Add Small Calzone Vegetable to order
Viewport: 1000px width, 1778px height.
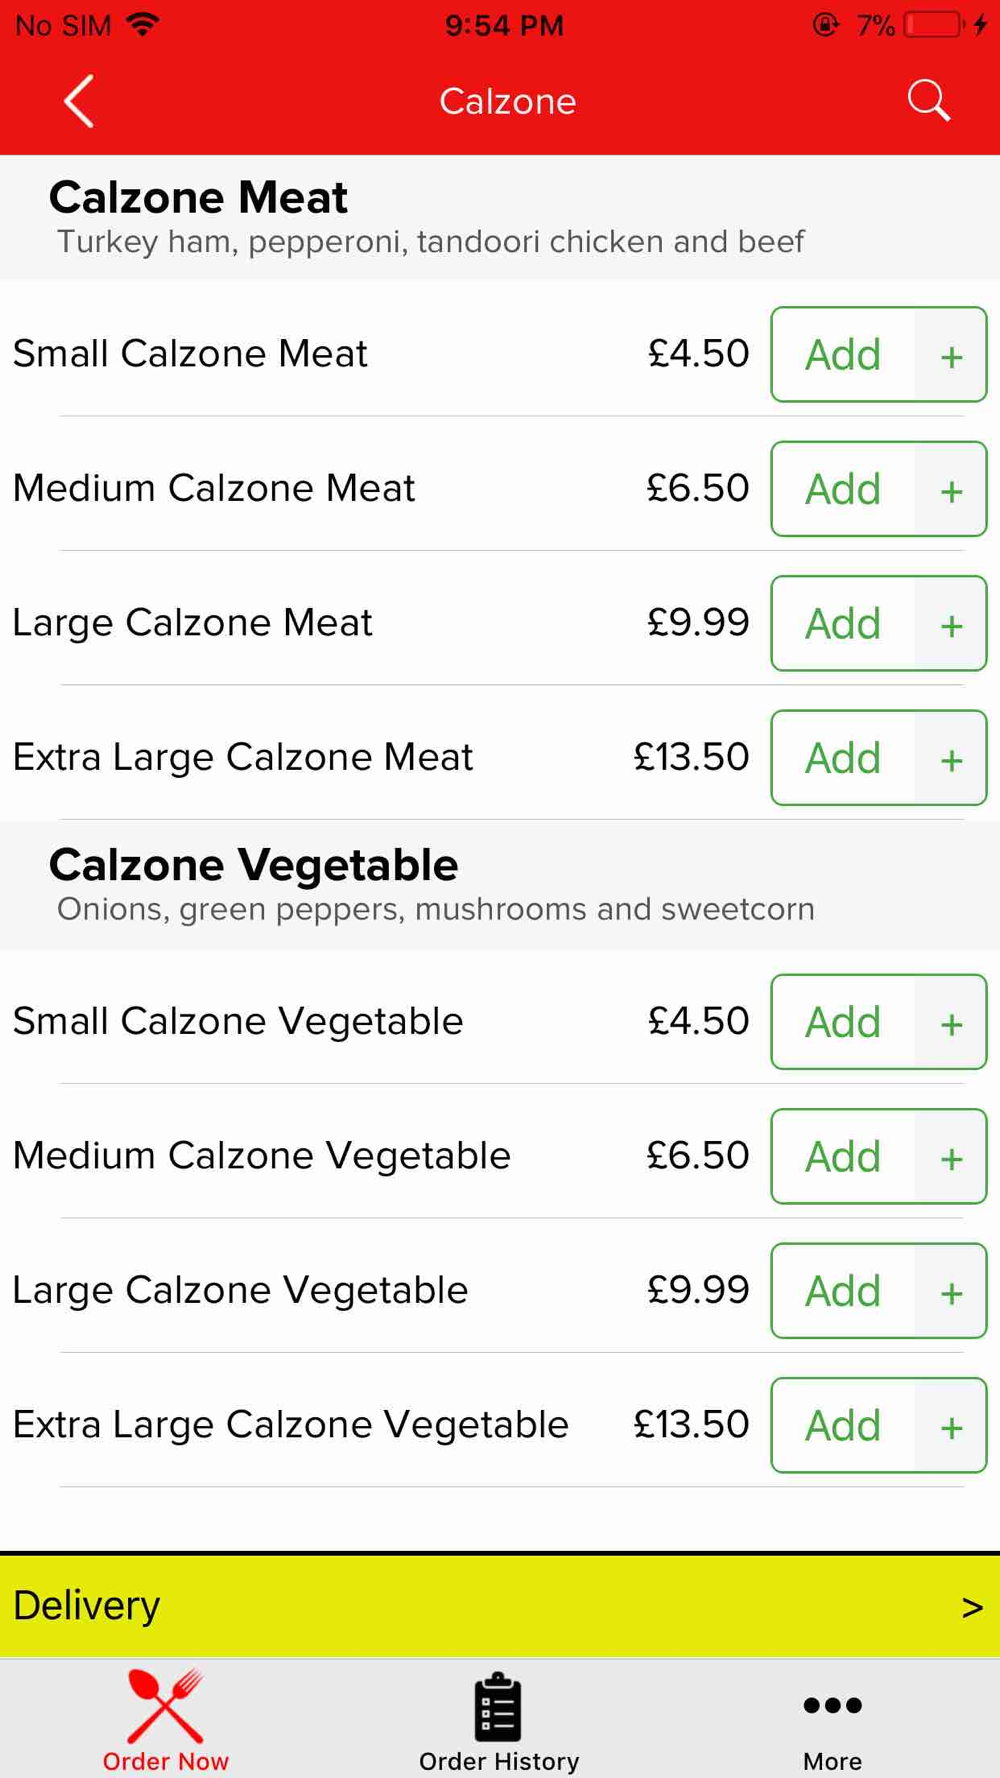coord(843,1022)
